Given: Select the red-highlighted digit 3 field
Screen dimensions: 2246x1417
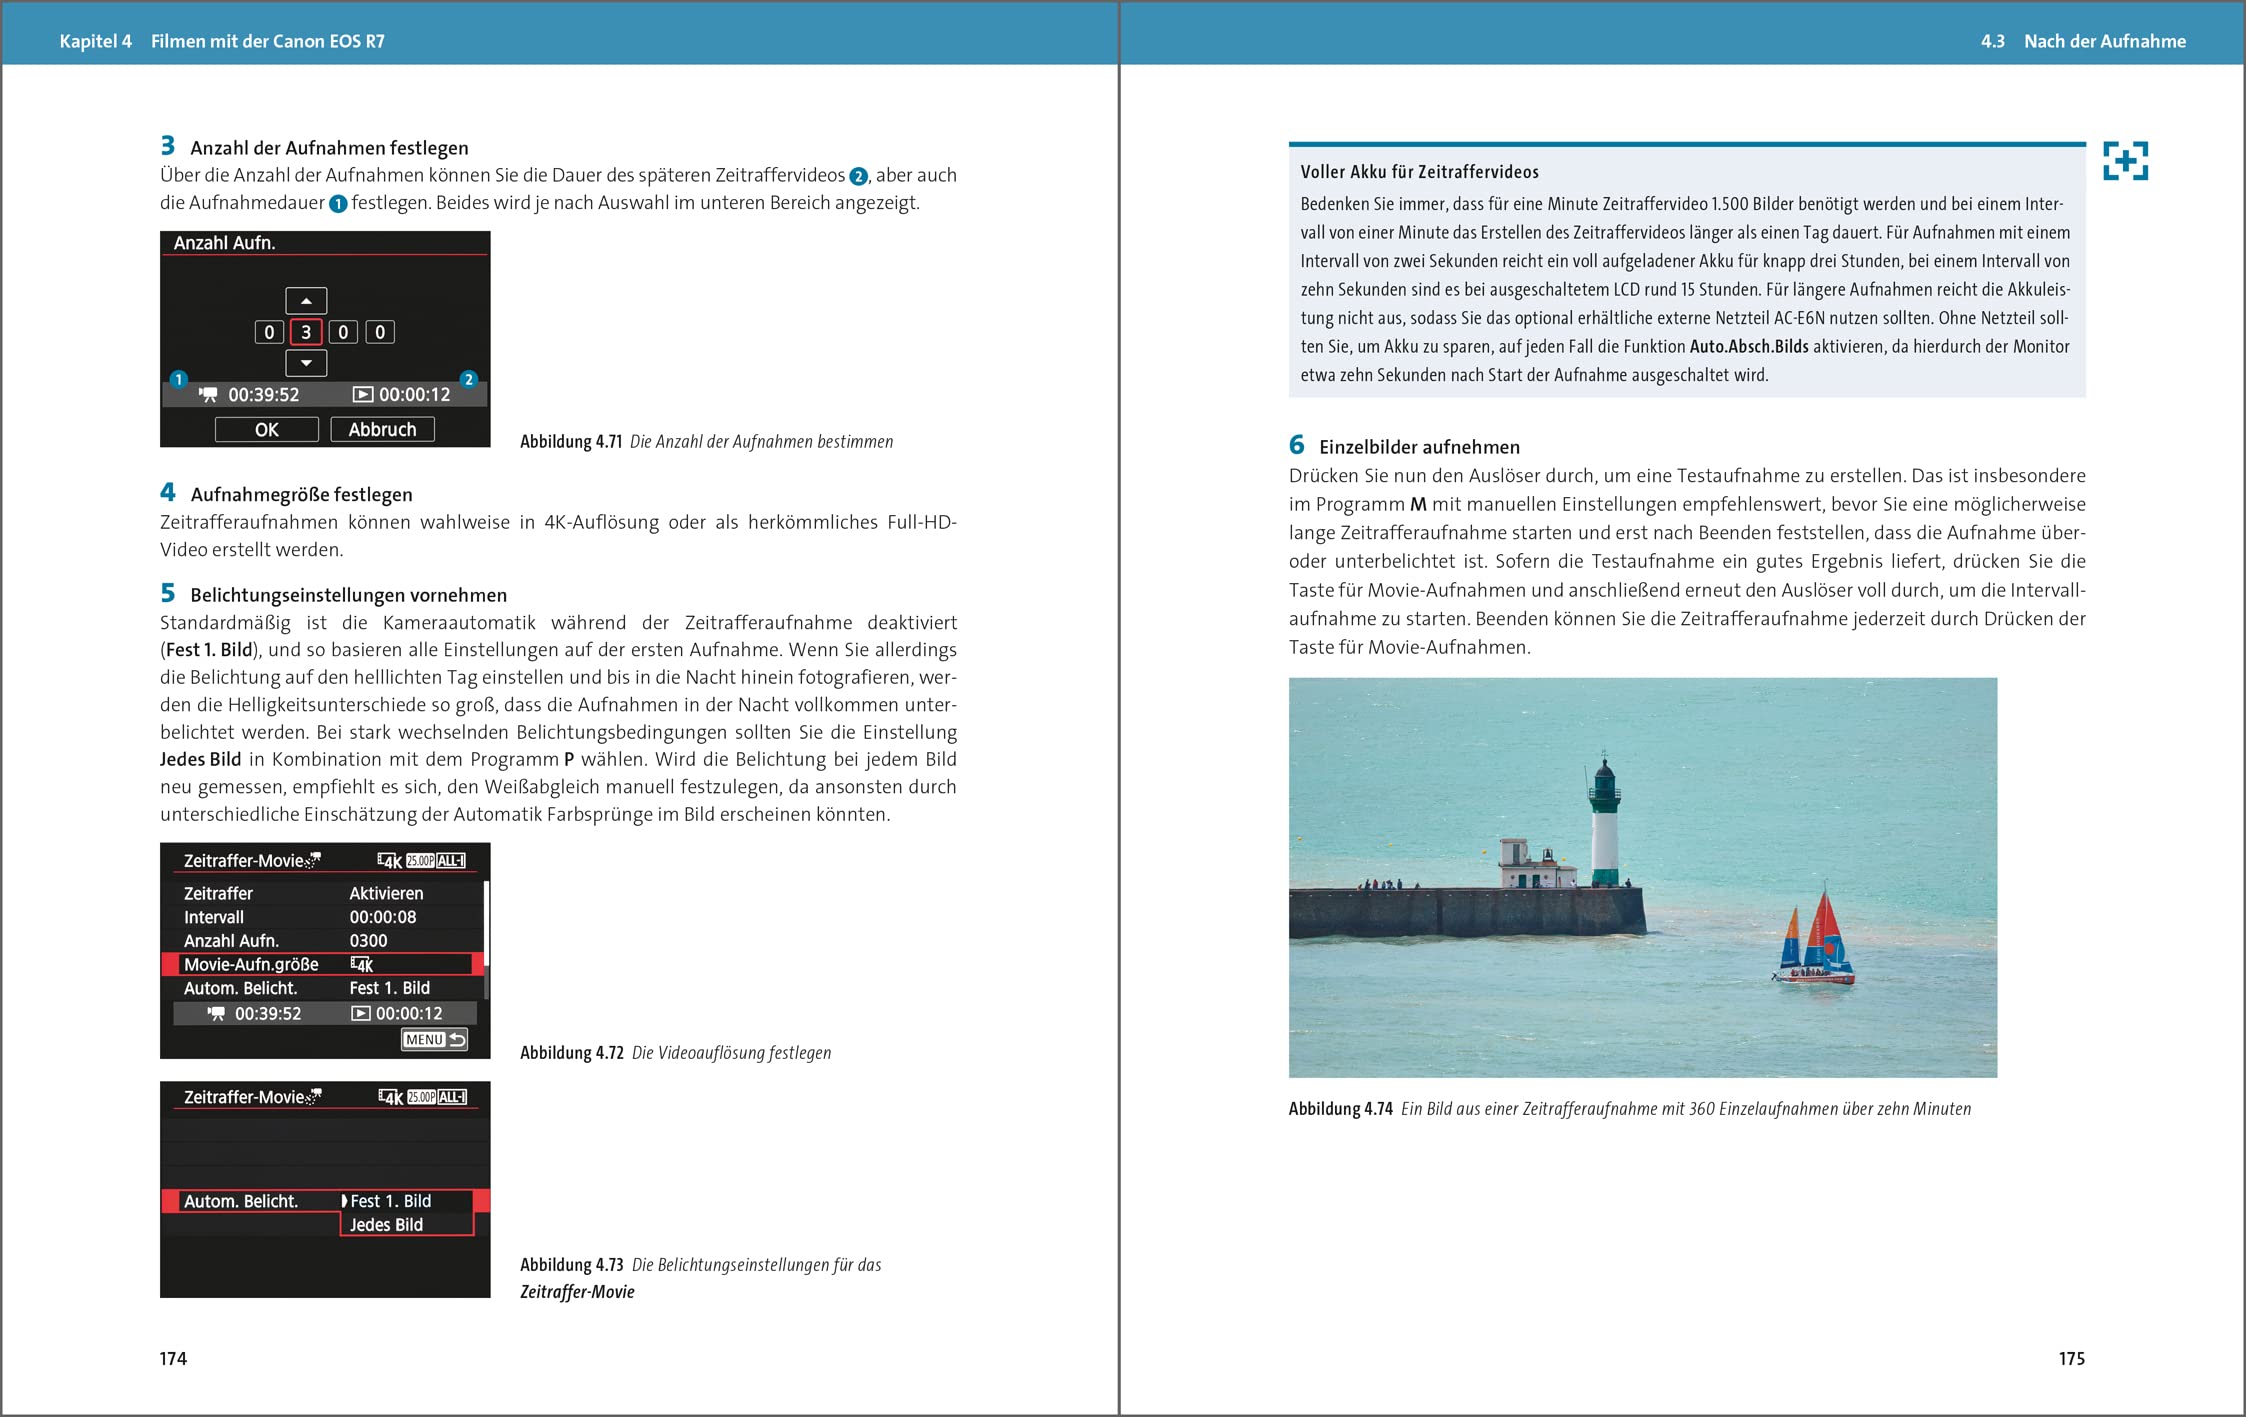Looking at the screenshot, I should tap(306, 332).
